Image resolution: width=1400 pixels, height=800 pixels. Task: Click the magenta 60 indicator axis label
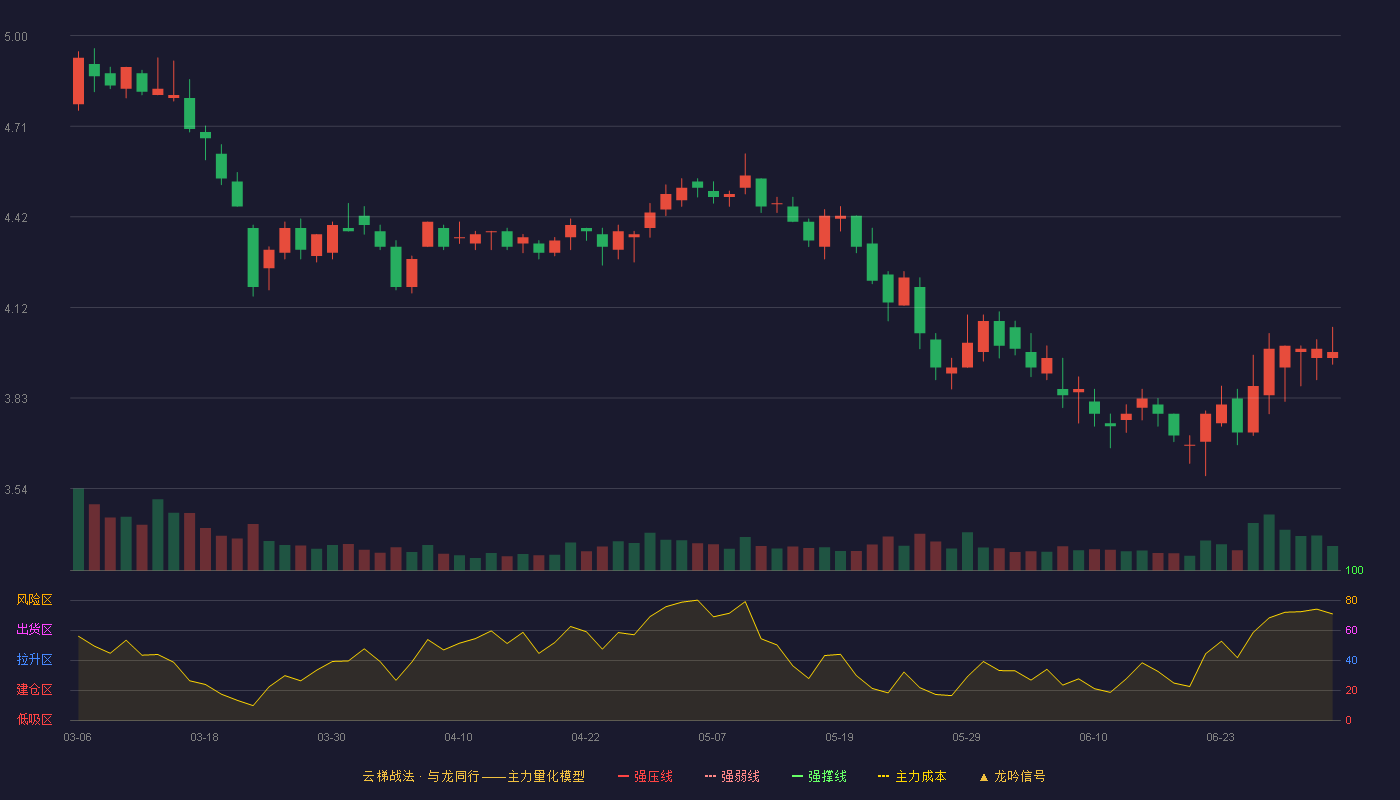1351,630
